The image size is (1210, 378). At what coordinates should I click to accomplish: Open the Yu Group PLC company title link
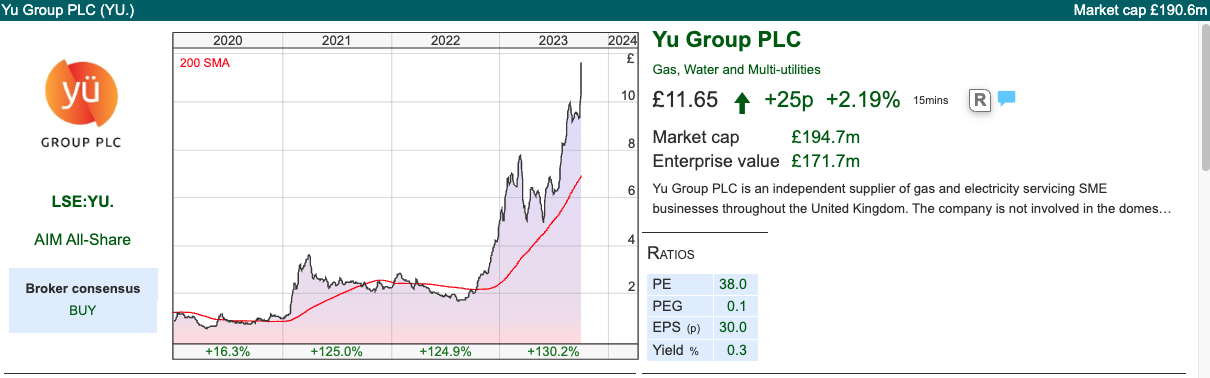[727, 40]
